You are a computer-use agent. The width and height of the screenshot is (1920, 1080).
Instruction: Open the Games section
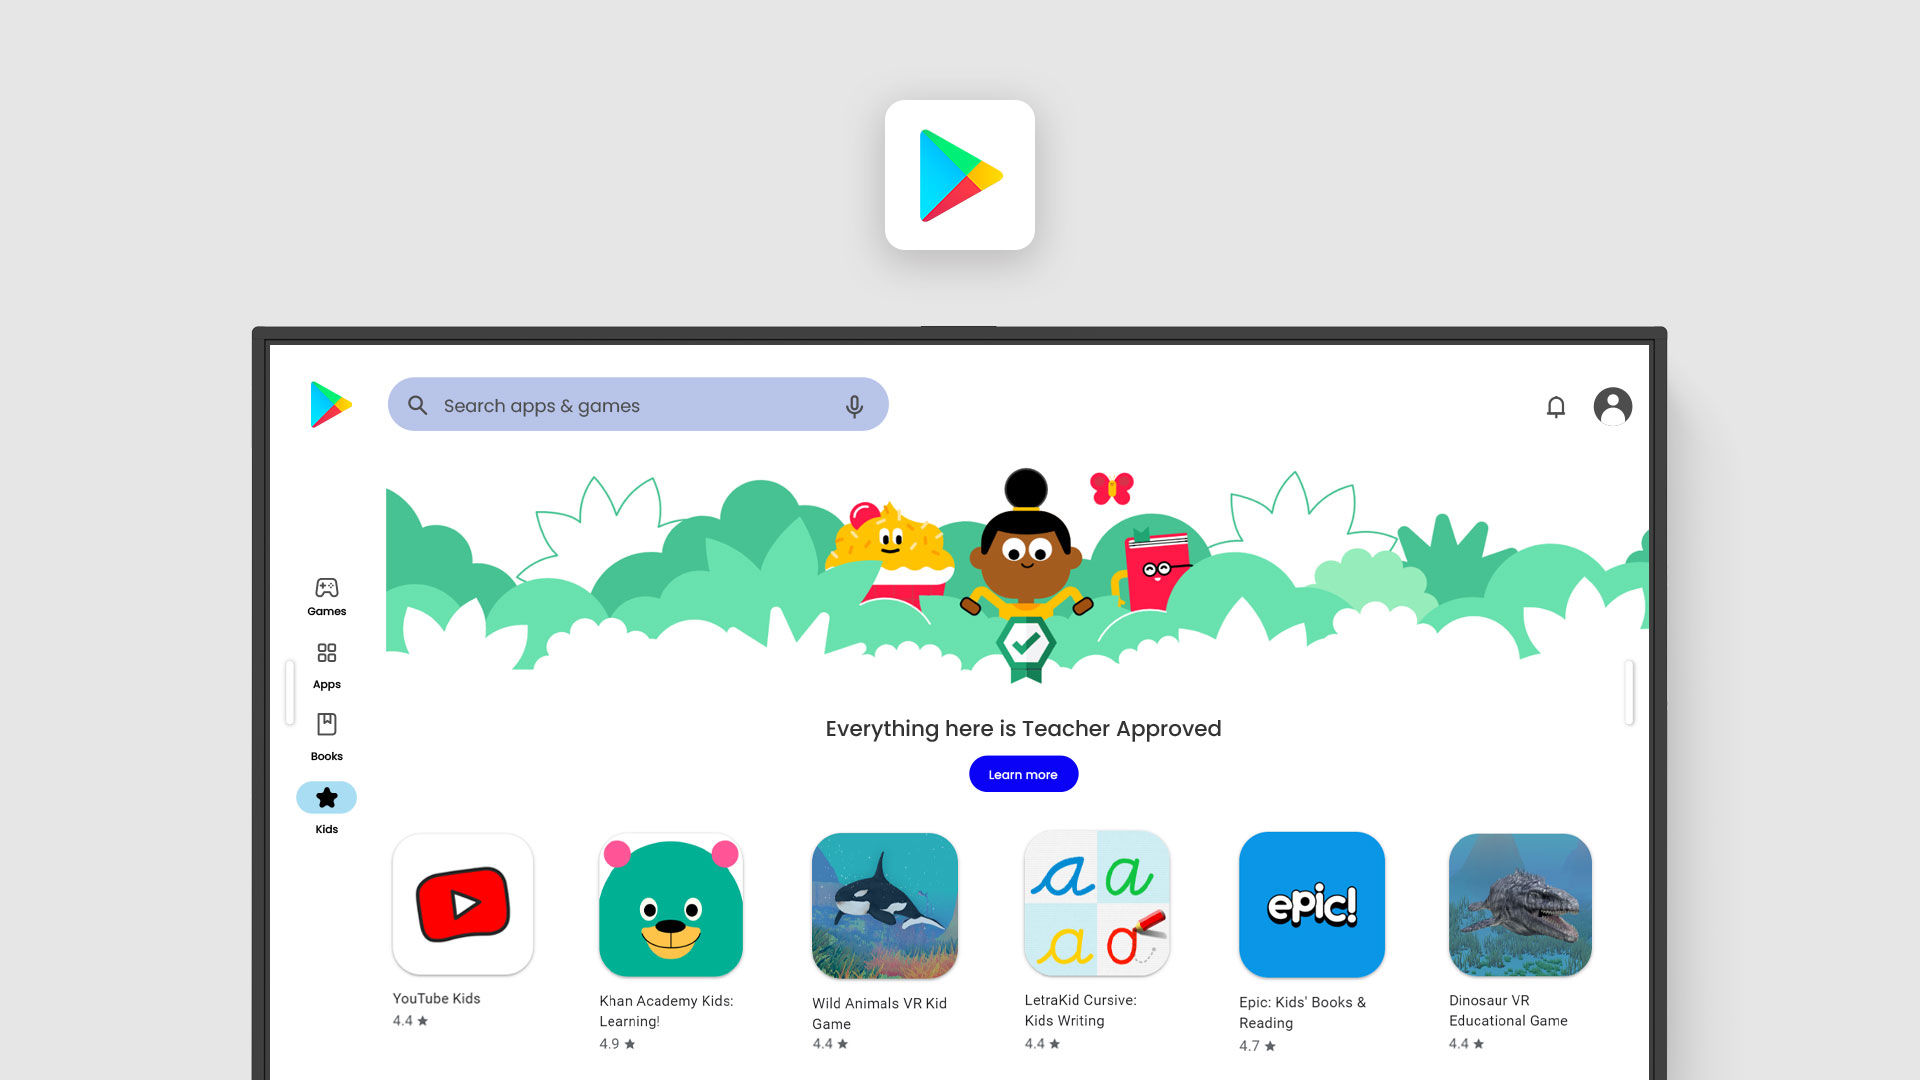pos(326,595)
